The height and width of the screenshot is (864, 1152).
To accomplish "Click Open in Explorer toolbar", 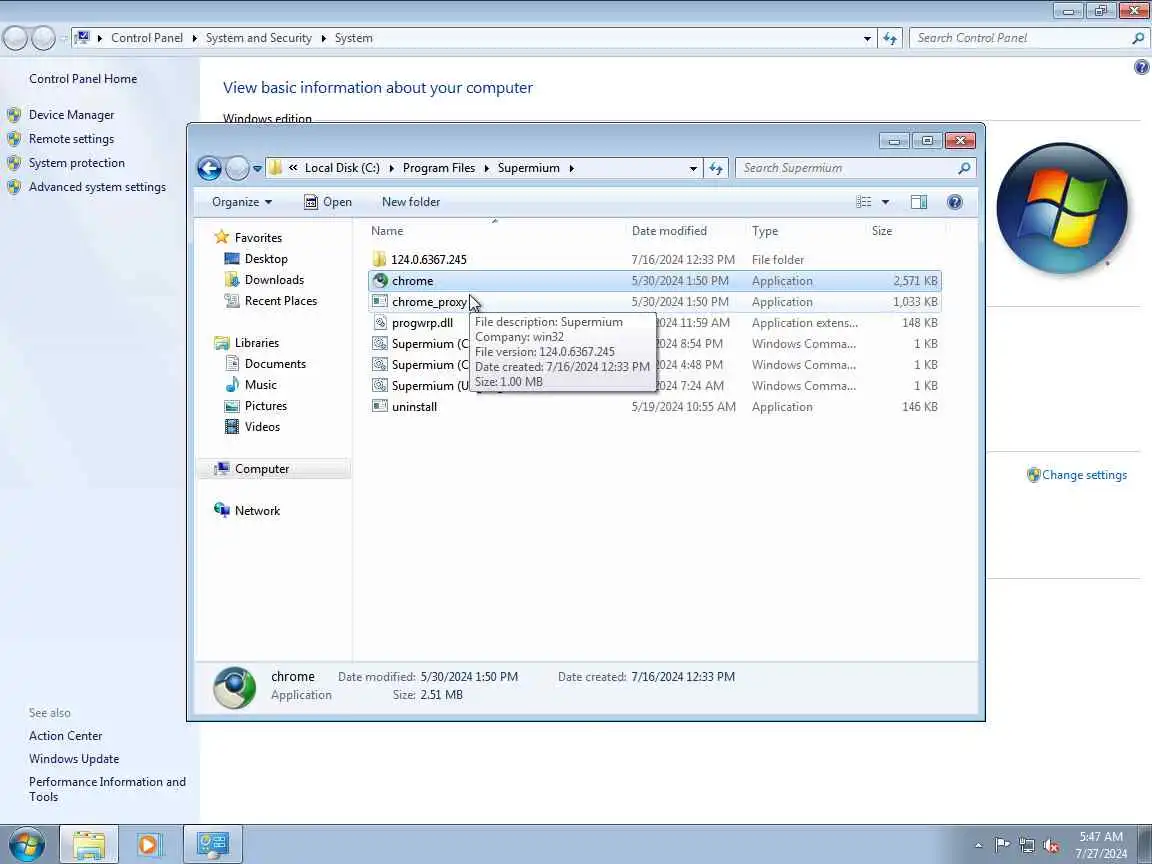I will click(328, 202).
